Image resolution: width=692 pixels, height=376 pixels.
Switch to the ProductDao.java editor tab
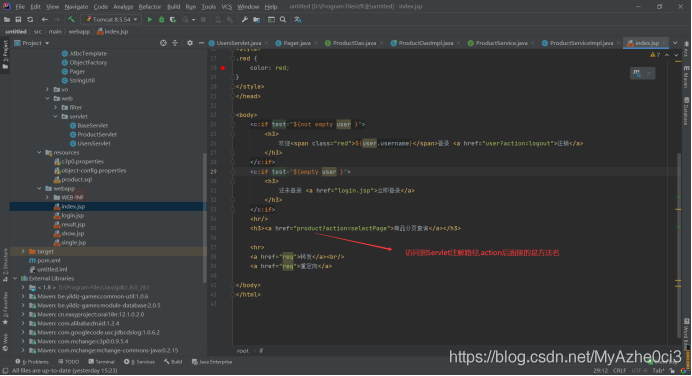point(354,43)
